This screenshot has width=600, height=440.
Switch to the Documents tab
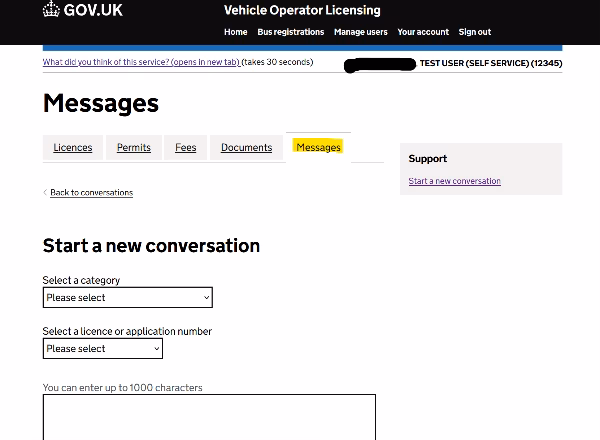pos(246,148)
